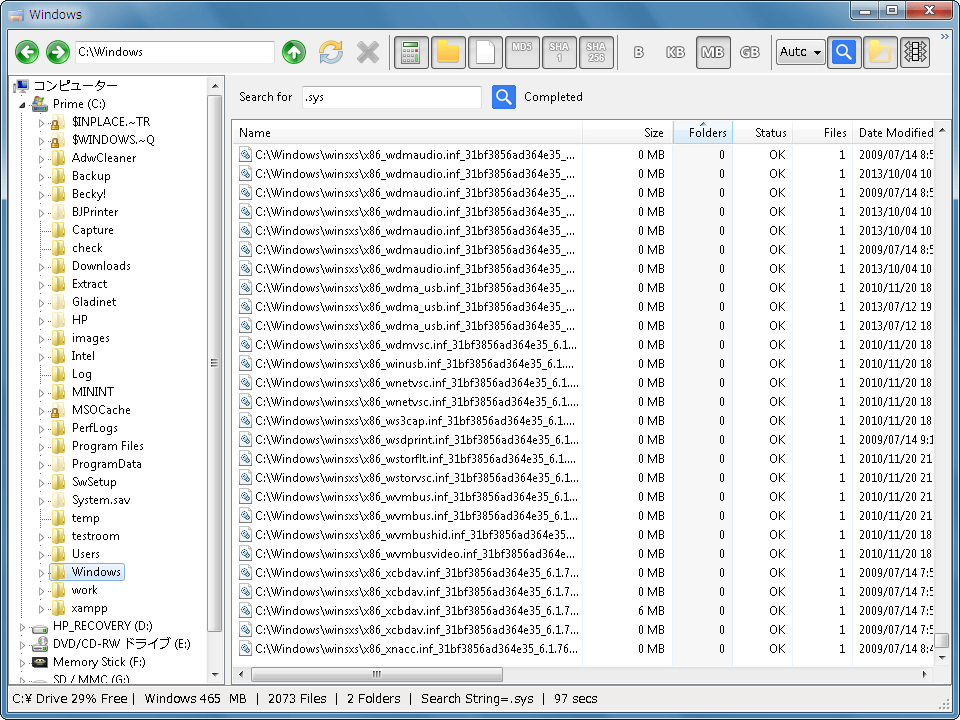Viewport: 960px width, 720px height.
Task: Expand the Program Files folder node
Action: pos(42,447)
